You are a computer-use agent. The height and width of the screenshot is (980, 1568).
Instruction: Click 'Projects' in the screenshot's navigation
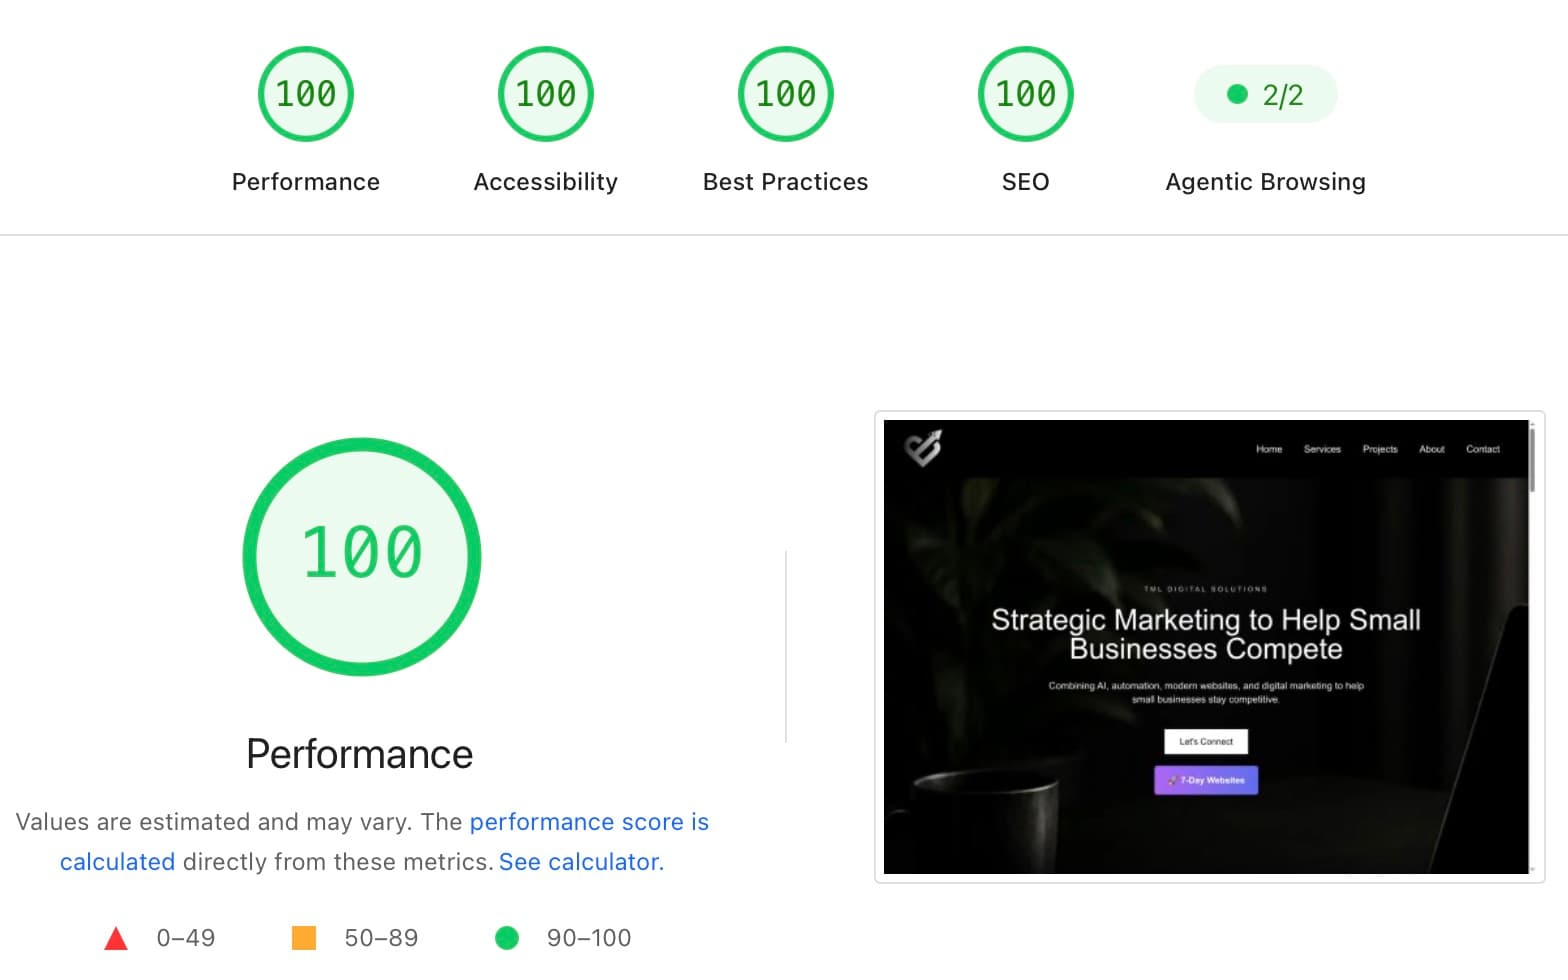pos(1380,449)
